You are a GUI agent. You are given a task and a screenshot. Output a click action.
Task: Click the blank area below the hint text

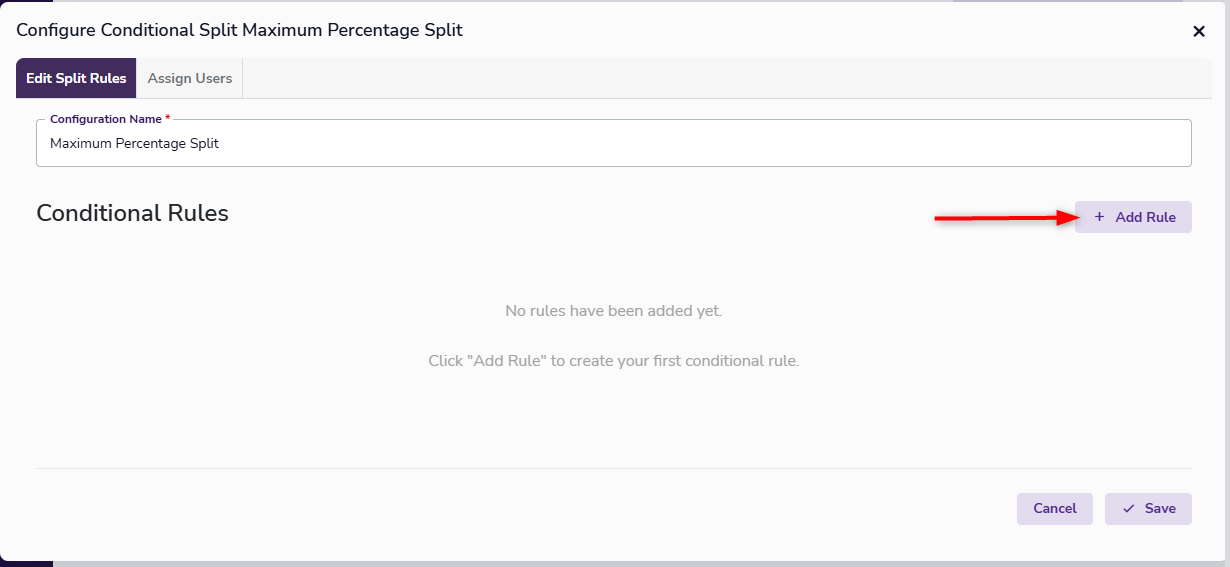614,420
